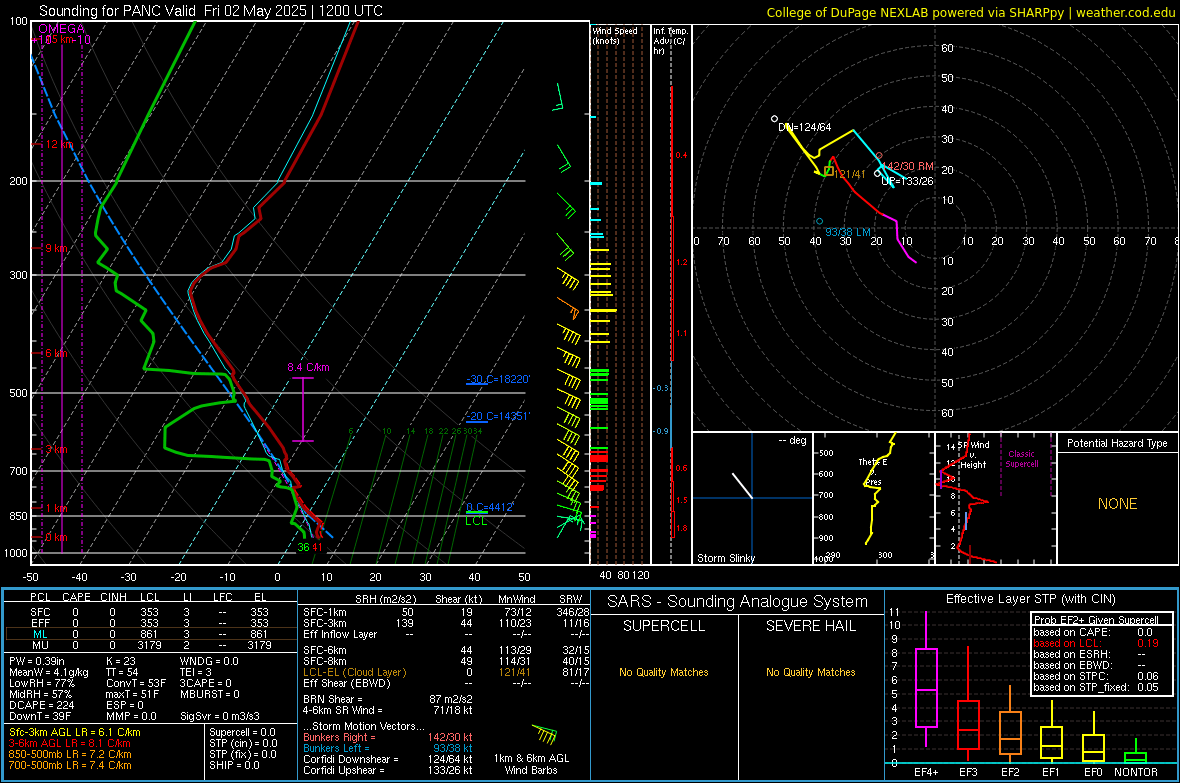Screen dimensions: 1180x783
Task: Click the 'LowRH = 77%' value
Action: point(41,684)
